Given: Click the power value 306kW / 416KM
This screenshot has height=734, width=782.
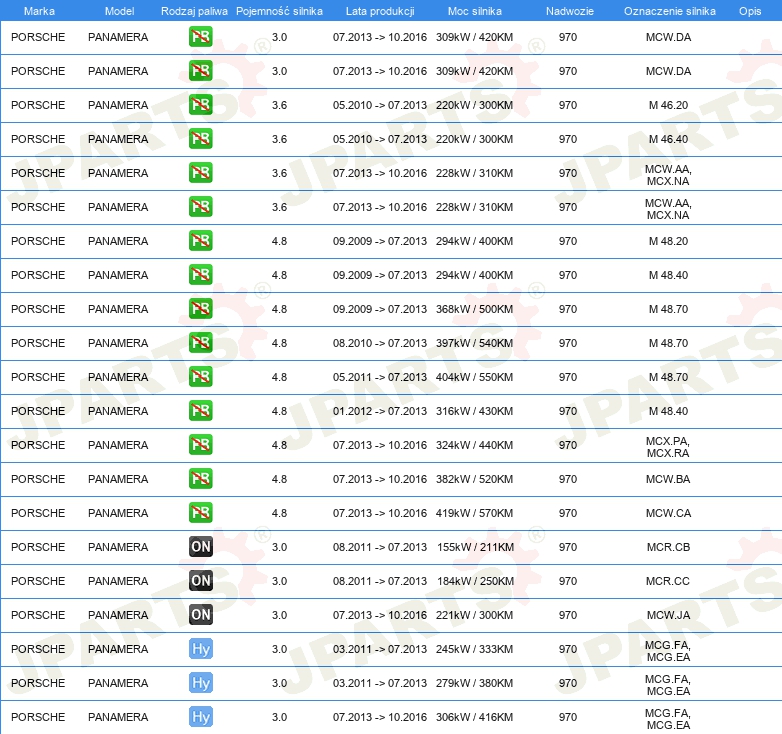Looking at the screenshot, I should pos(474,717).
